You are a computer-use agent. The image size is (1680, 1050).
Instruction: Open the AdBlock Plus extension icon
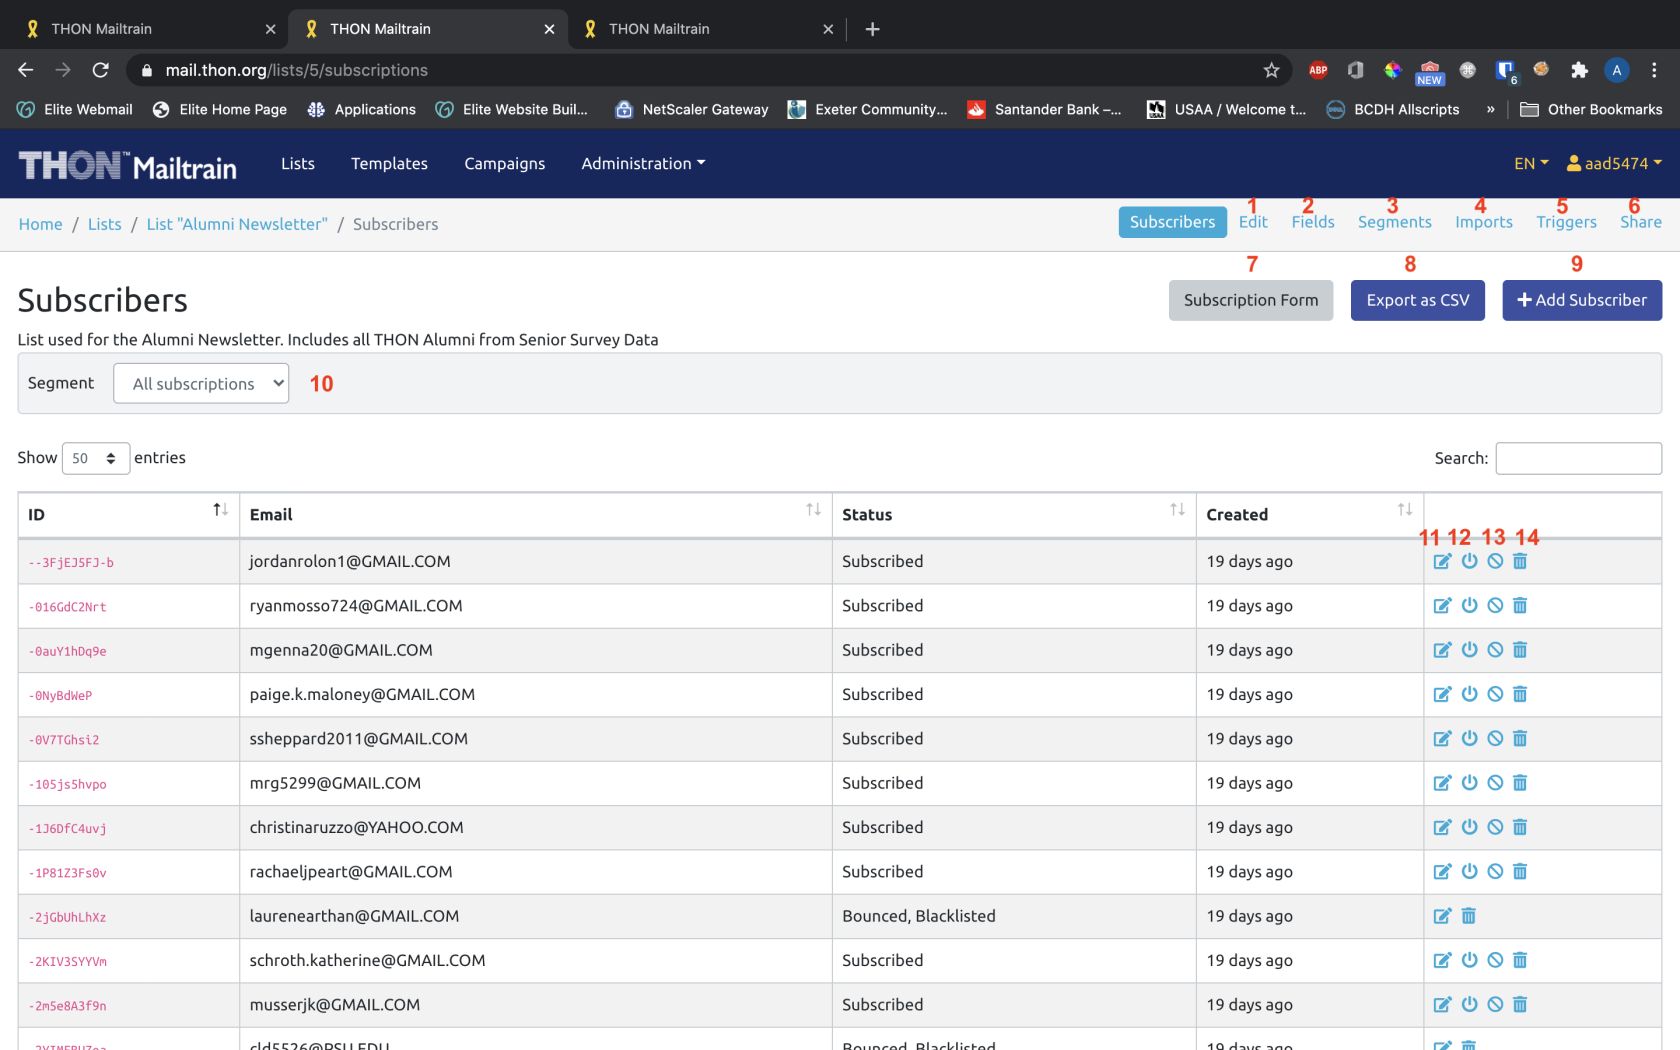pyautogui.click(x=1318, y=70)
